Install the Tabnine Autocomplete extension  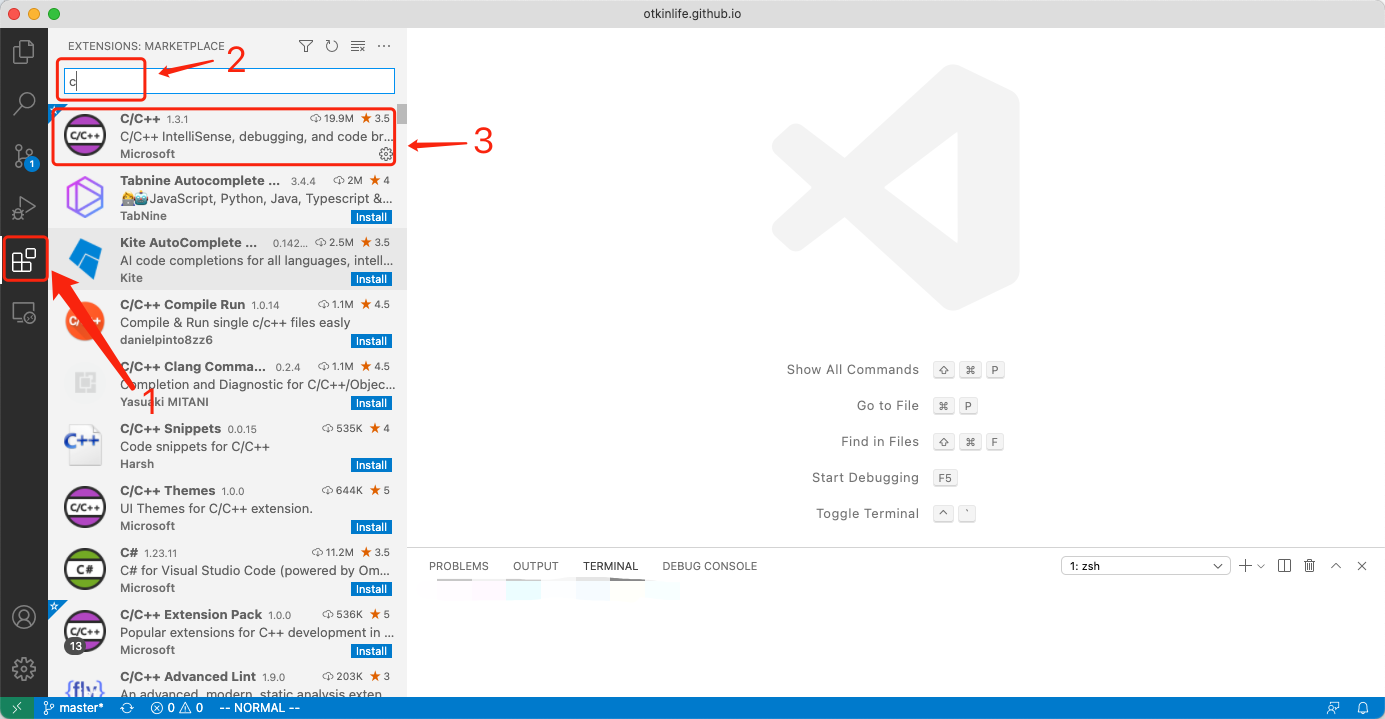click(x=371, y=217)
